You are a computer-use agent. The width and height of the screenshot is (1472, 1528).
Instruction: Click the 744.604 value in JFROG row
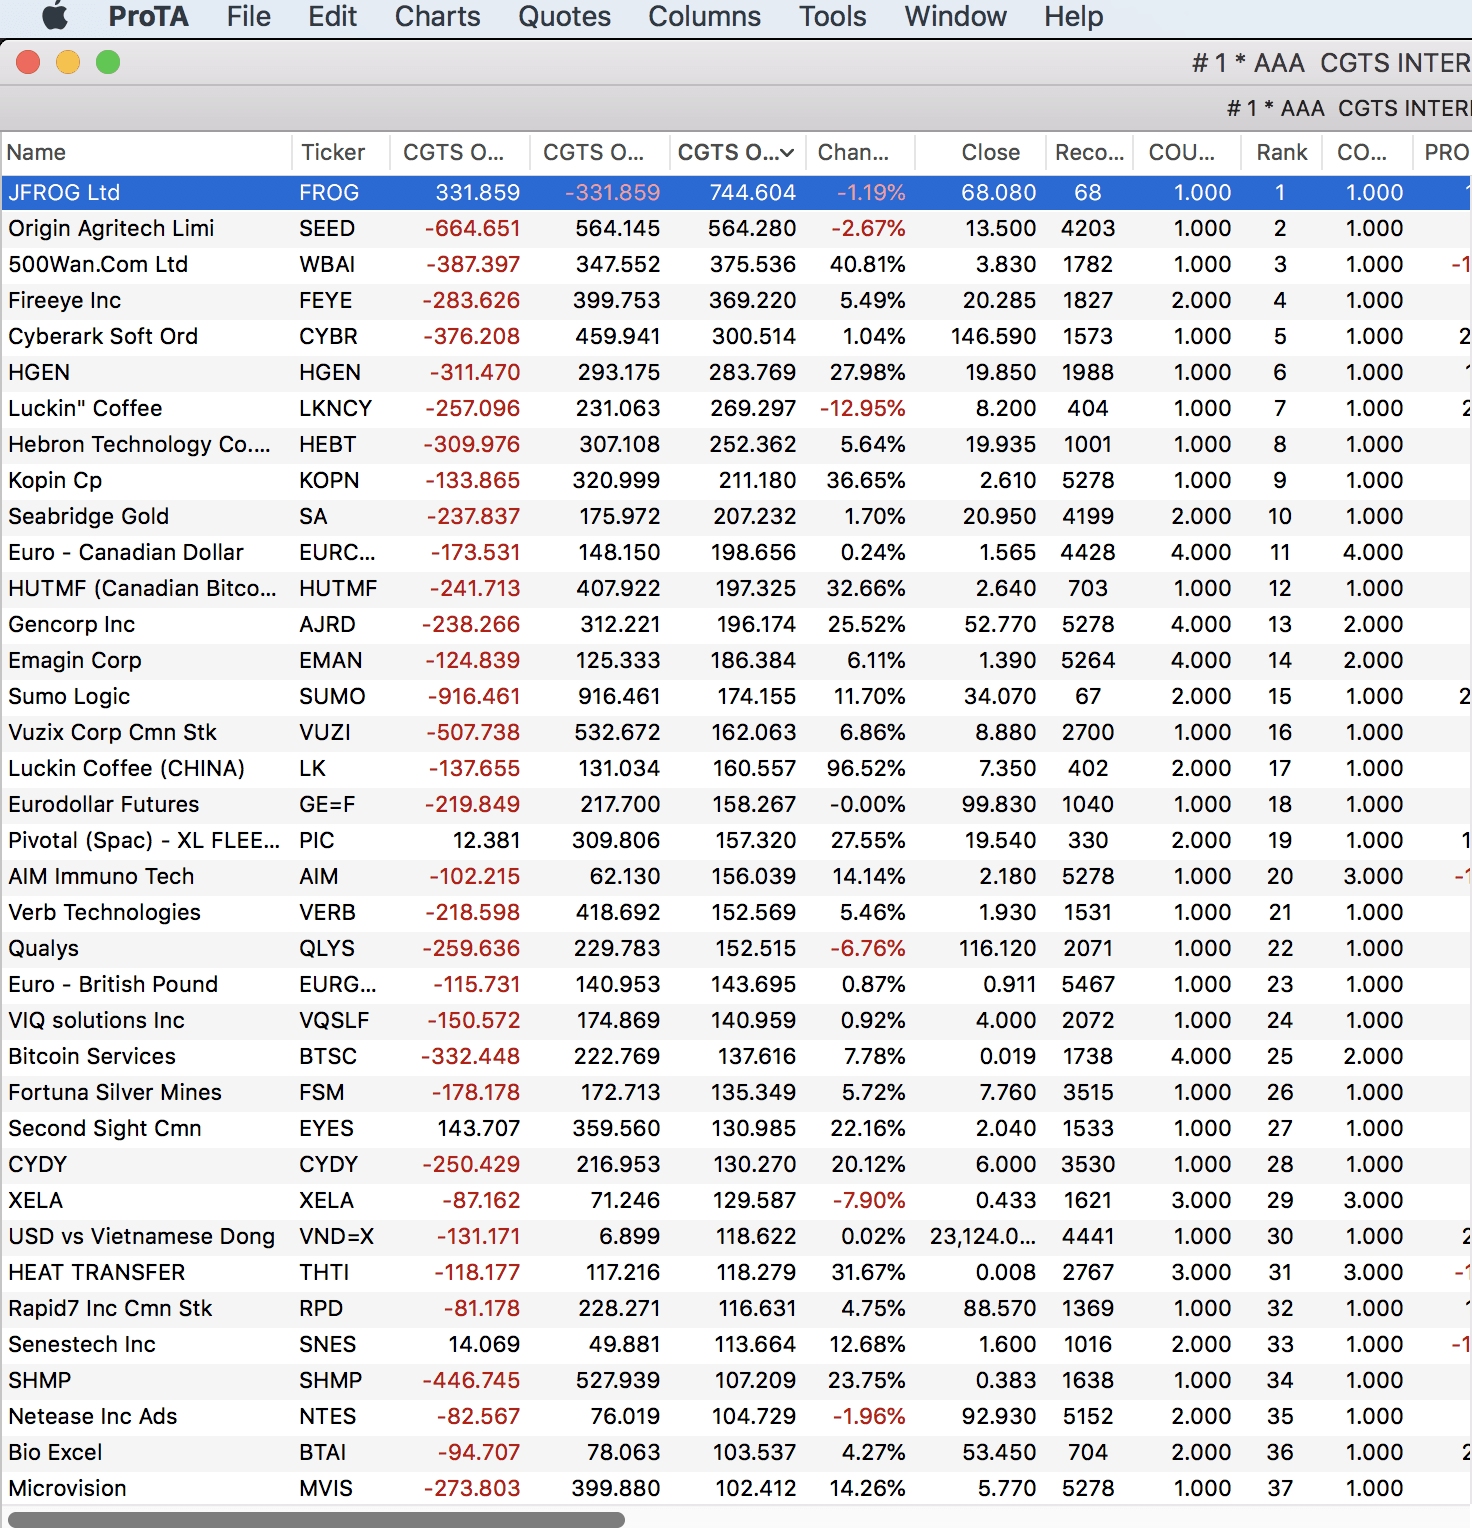752,192
